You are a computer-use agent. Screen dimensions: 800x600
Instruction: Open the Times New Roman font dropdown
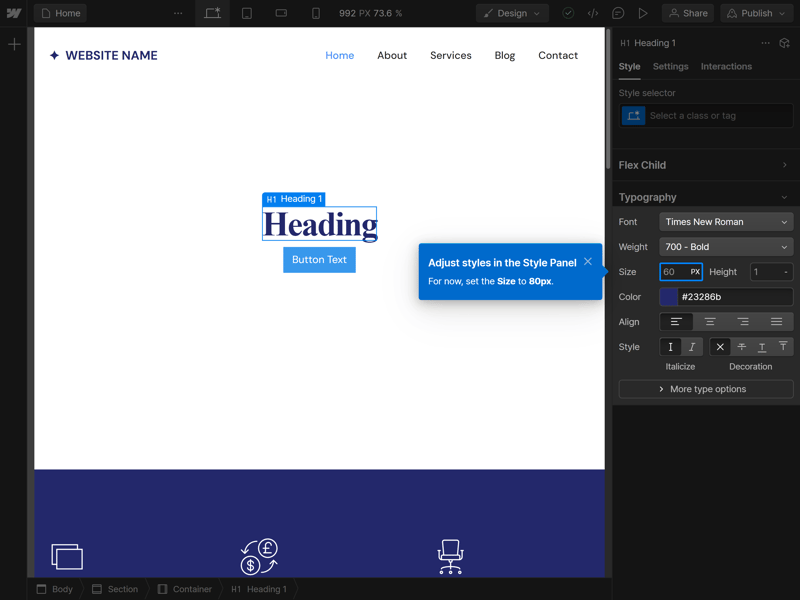(726, 222)
